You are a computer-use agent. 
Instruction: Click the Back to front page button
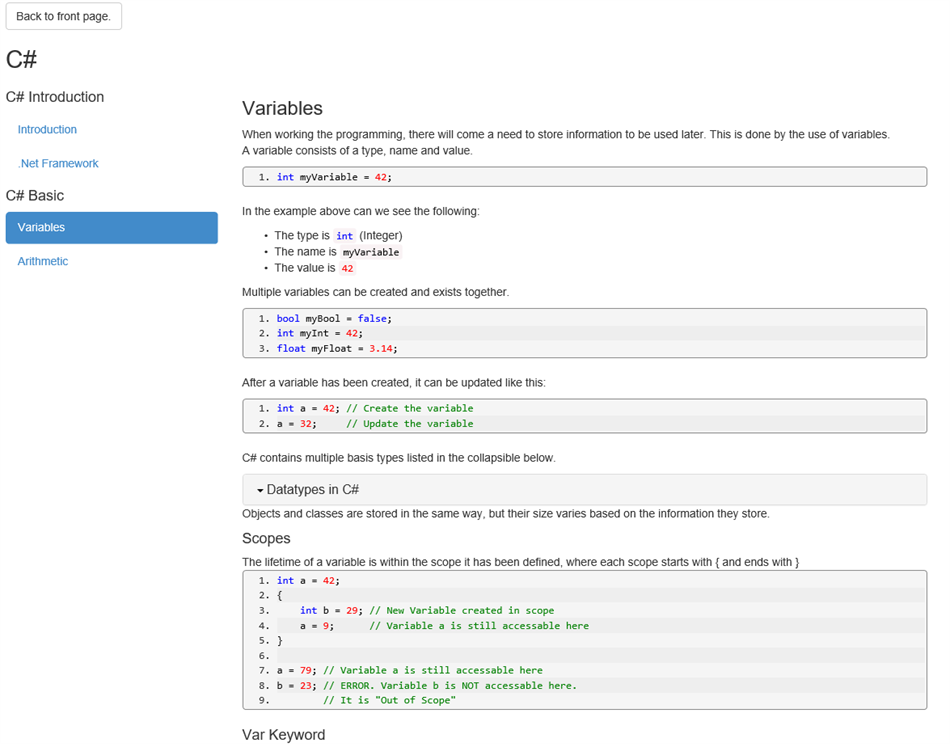point(63,17)
